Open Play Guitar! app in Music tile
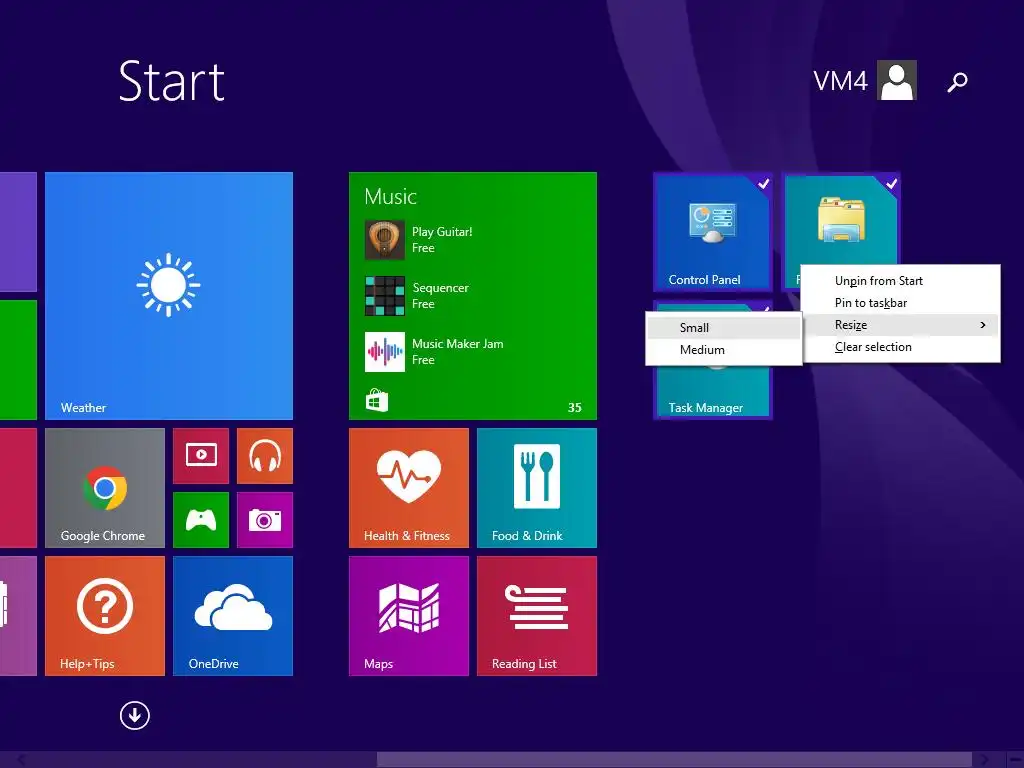The height and width of the screenshot is (768, 1024). pos(419,240)
